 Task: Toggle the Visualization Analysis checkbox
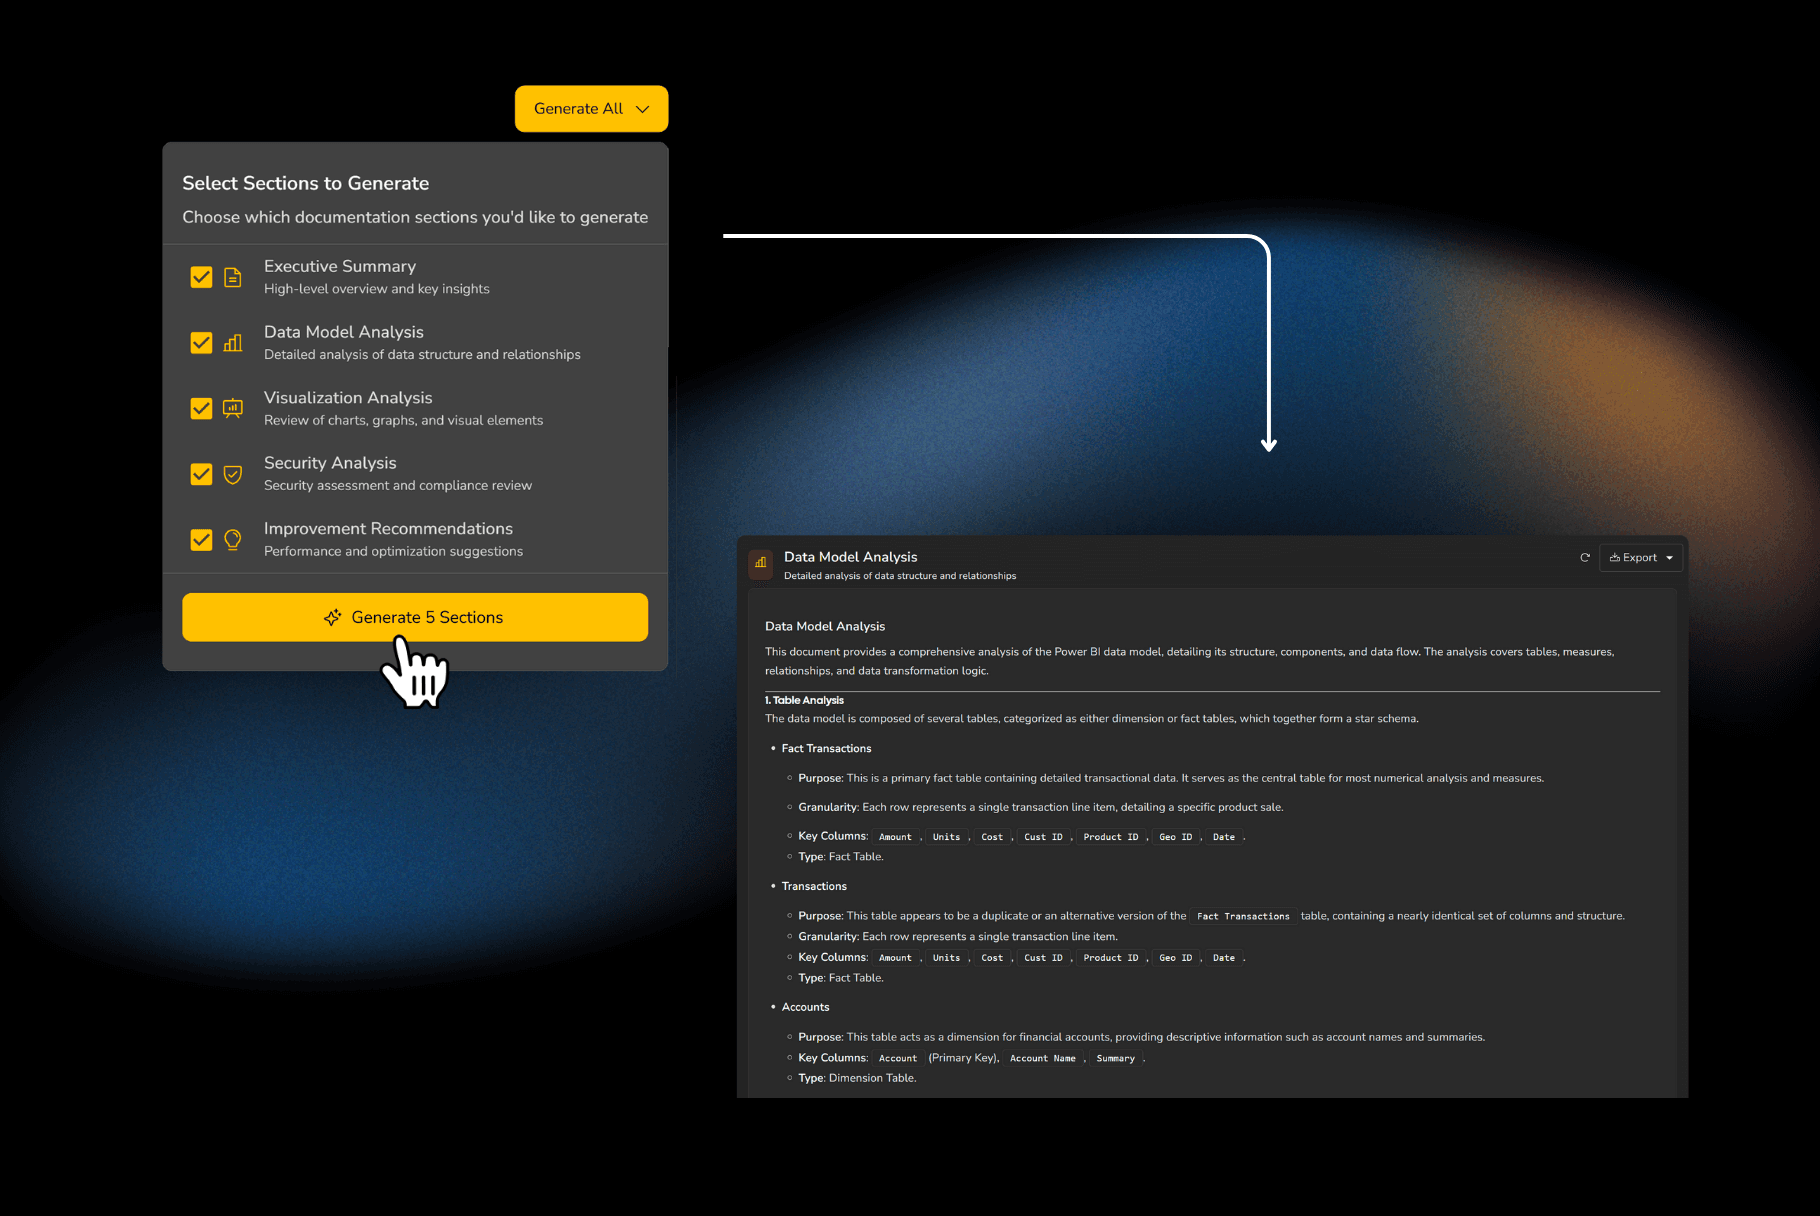click(201, 408)
